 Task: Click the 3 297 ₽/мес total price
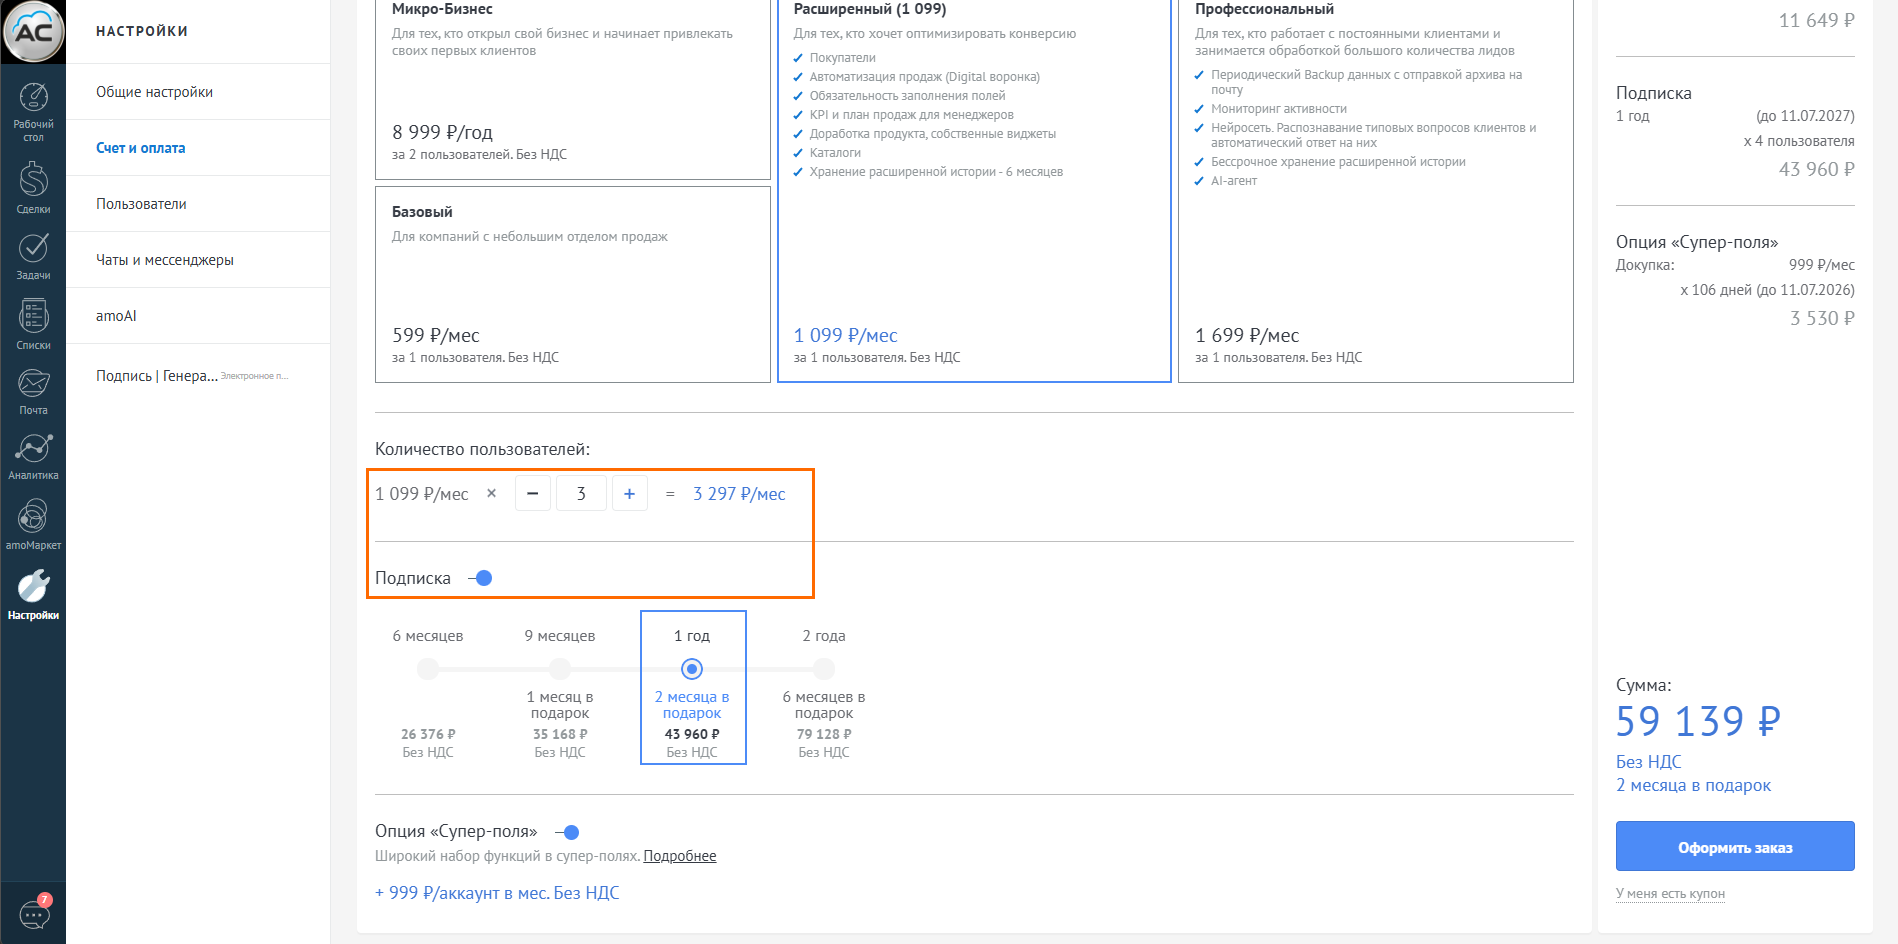739,494
